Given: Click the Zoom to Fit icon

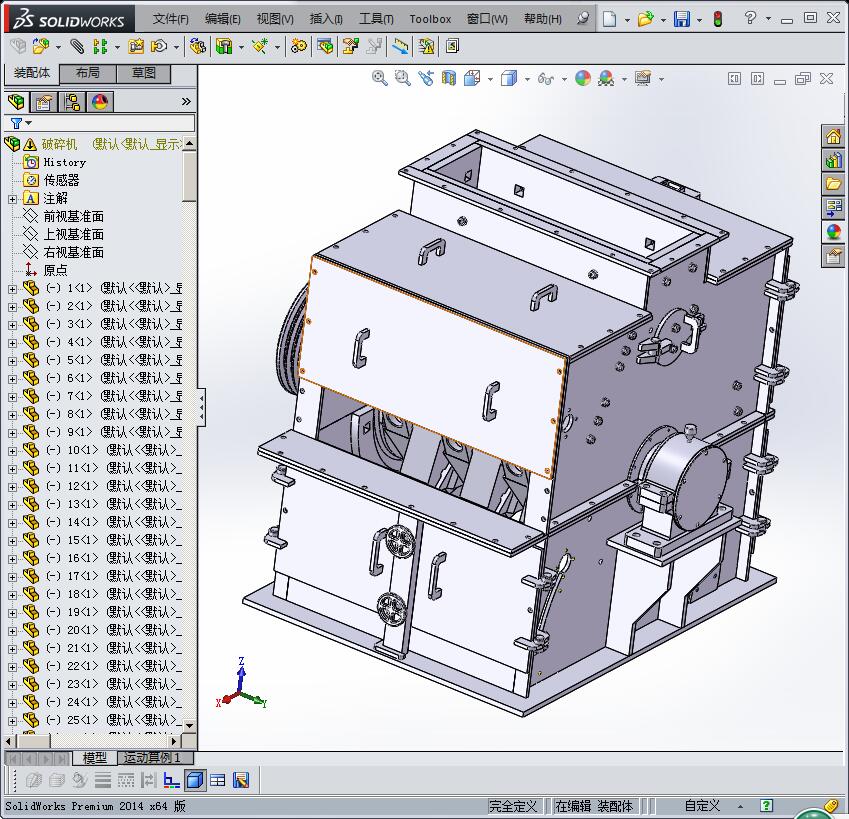Looking at the screenshot, I should pos(380,78).
